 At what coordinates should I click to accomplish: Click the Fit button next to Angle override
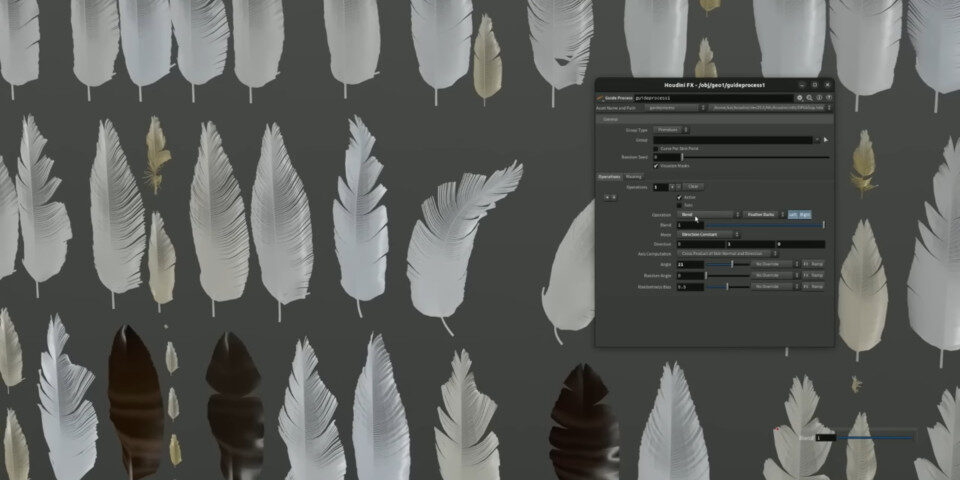[805, 264]
